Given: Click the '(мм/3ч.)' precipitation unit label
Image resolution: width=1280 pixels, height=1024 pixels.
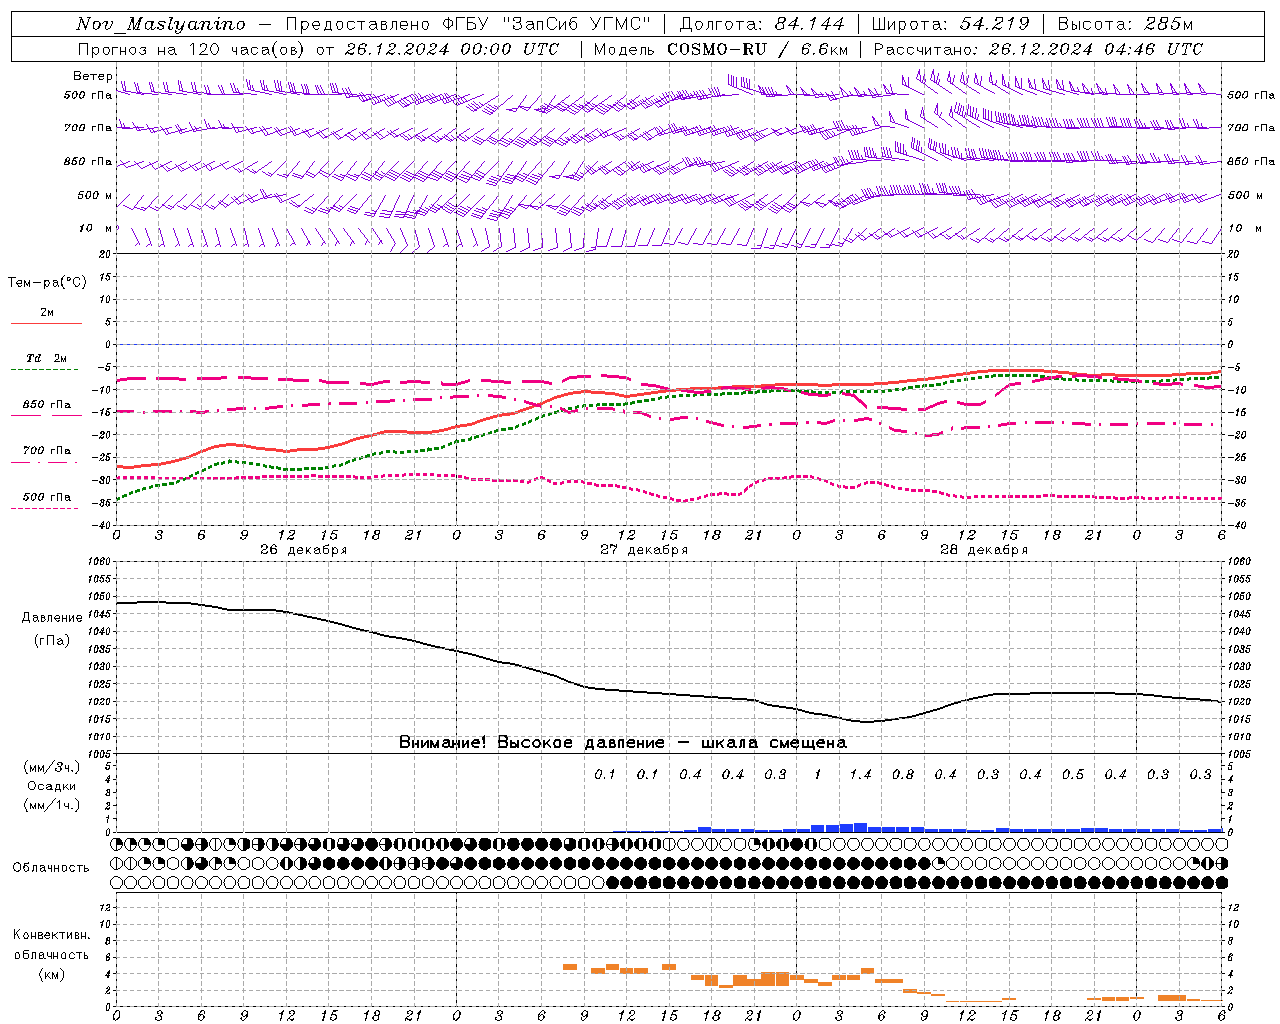Looking at the screenshot, I should (x=52, y=767).
